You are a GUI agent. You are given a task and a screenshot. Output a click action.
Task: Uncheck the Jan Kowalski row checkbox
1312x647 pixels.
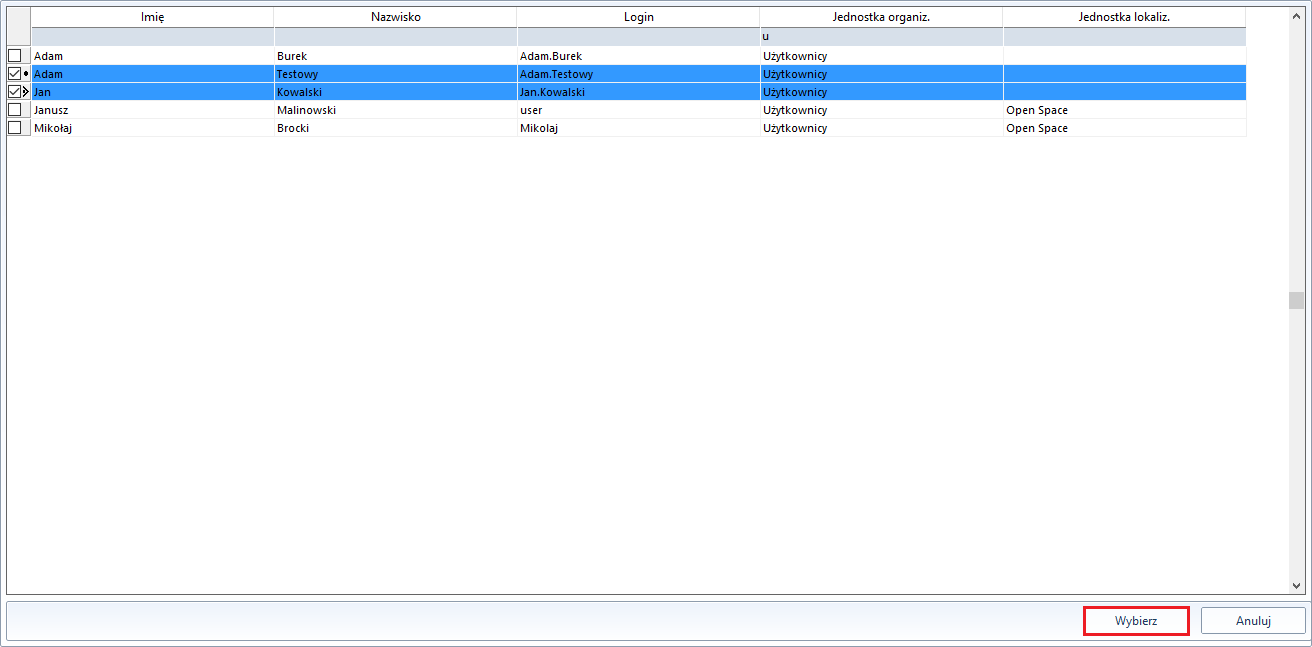click(x=14, y=92)
